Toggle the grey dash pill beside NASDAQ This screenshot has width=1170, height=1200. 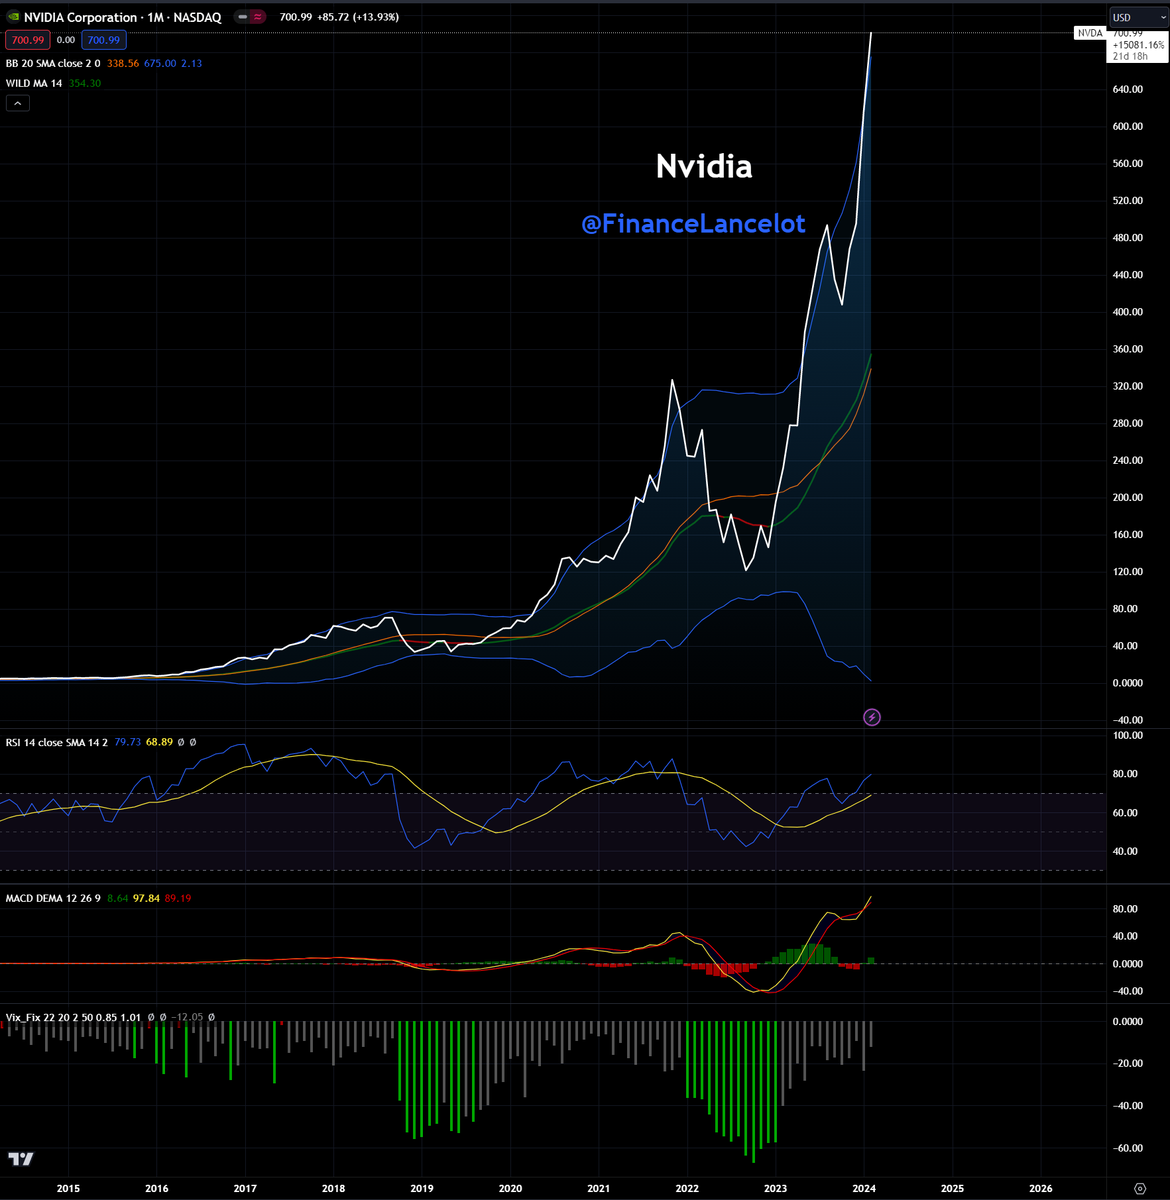(241, 17)
